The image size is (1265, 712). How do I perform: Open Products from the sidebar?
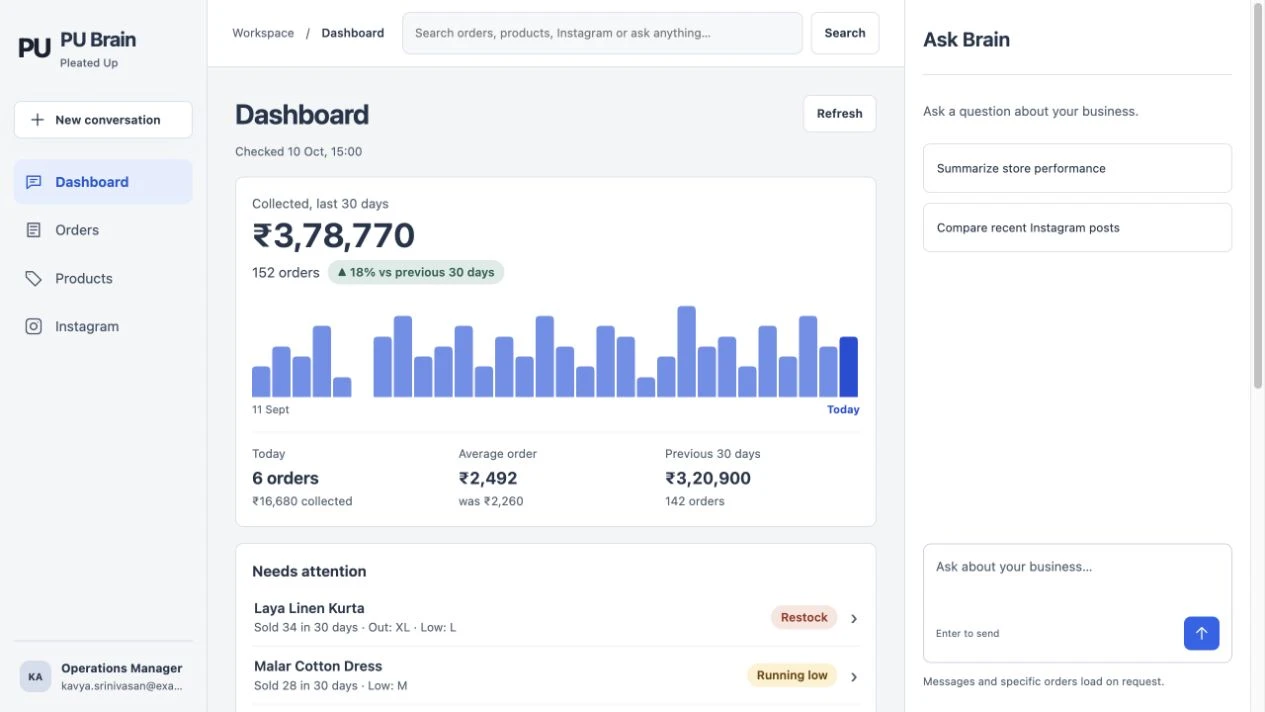click(x=103, y=278)
